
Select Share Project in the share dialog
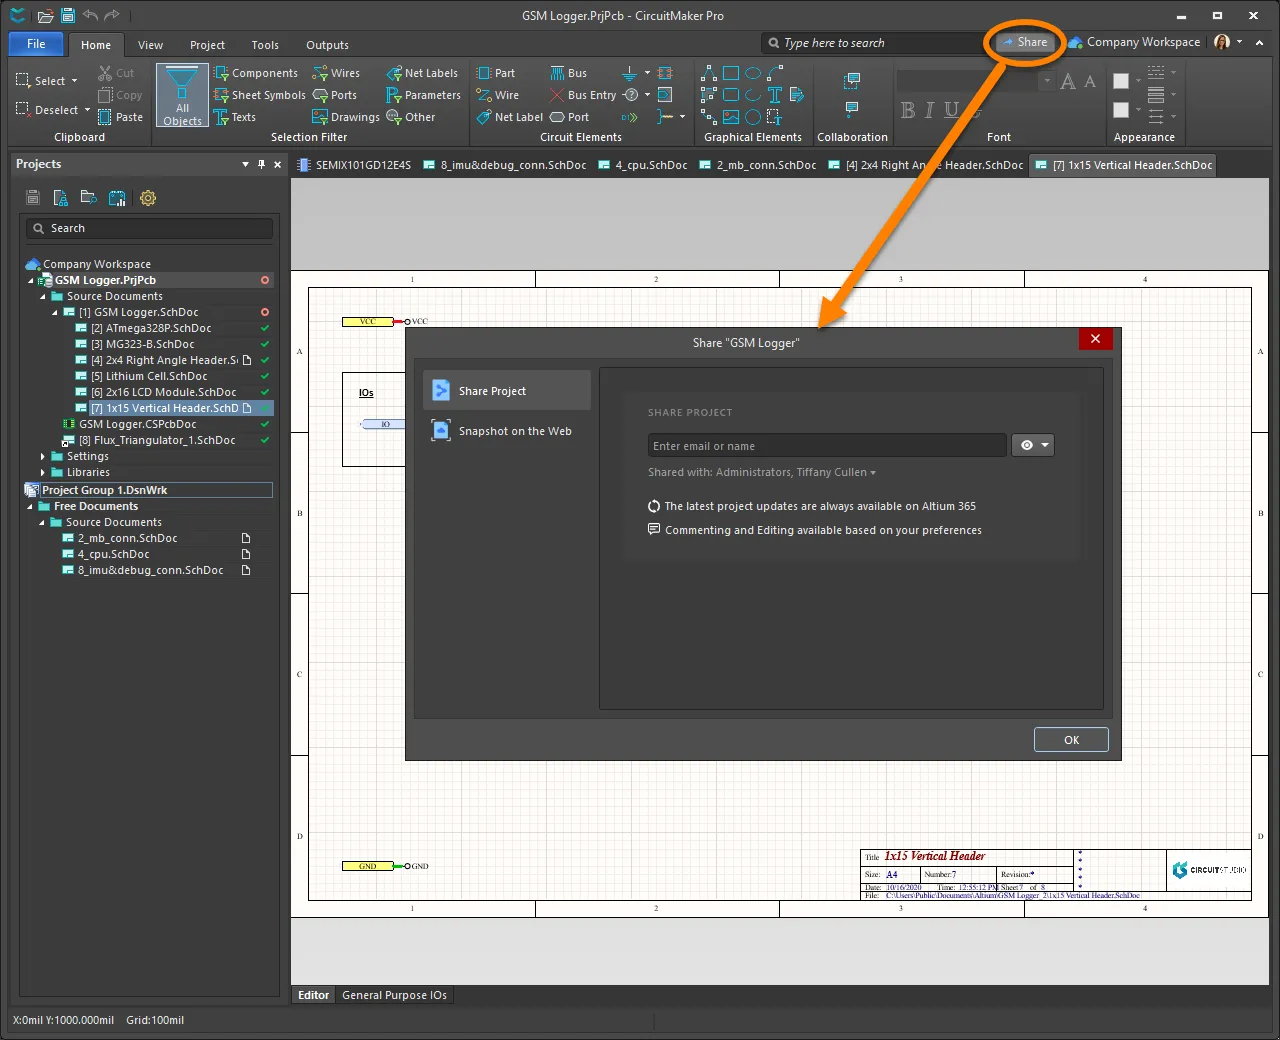[507, 391]
